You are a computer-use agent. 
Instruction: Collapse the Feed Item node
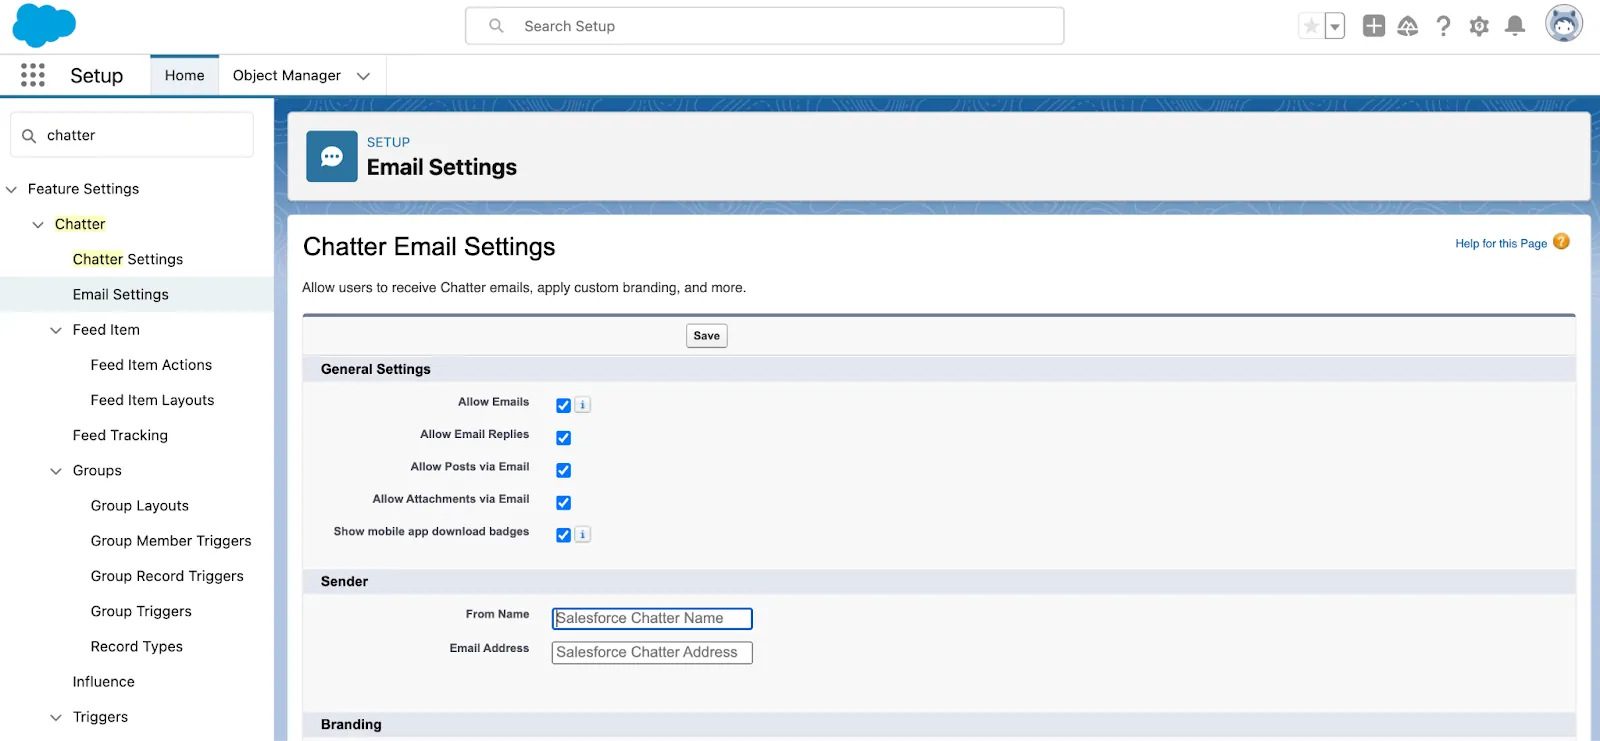[56, 330]
